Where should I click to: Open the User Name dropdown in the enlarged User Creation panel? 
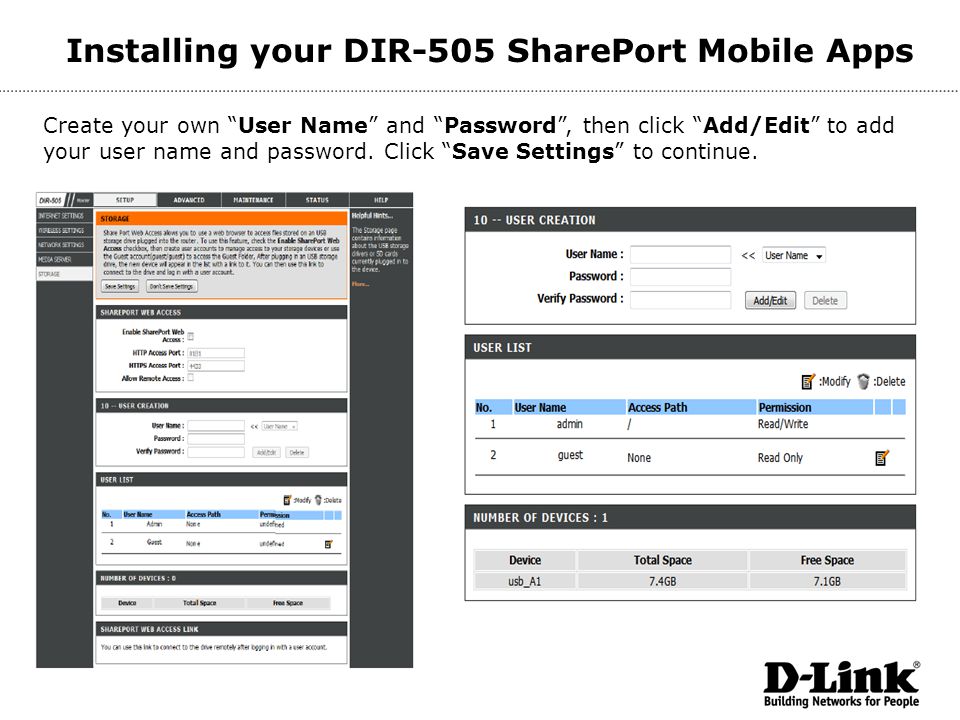[793, 255]
